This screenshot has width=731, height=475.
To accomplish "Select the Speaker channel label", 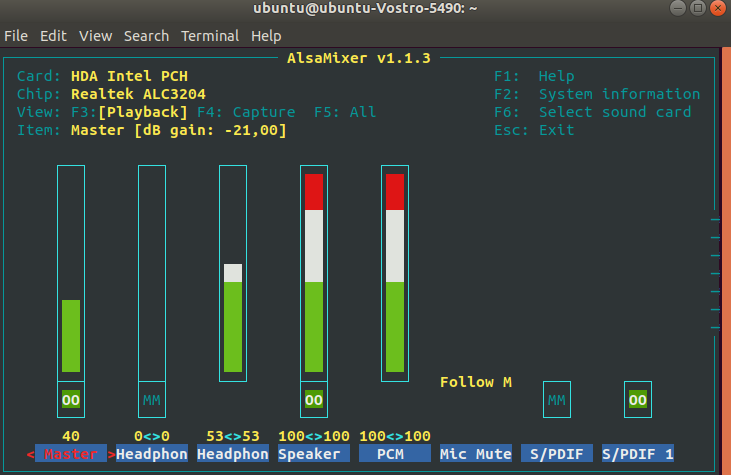I will point(314,454).
